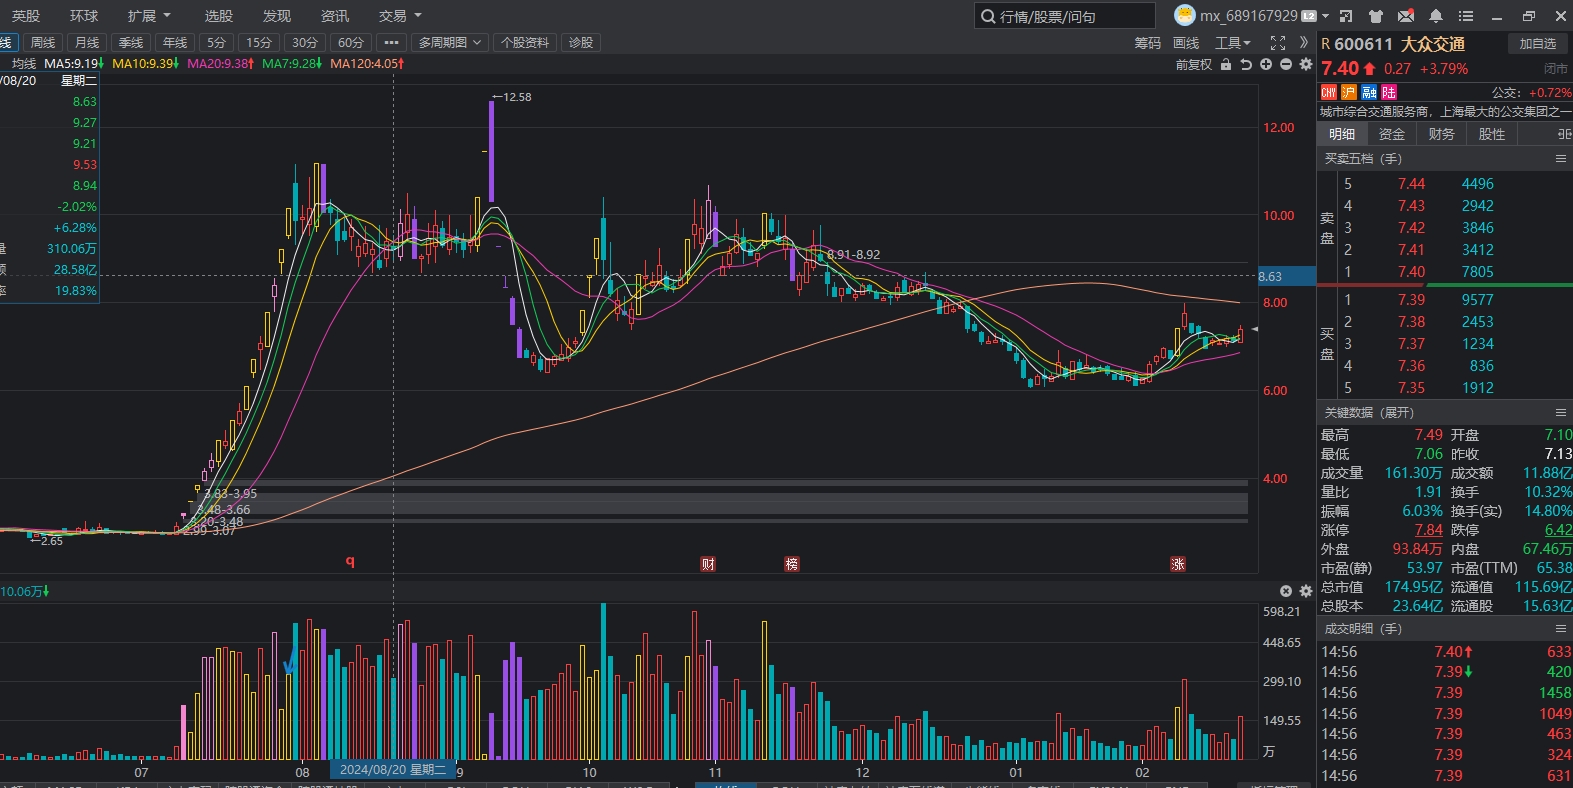Click the search box 行情/股票/问句
This screenshot has height=788, width=1573.
[x=1065, y=16]
